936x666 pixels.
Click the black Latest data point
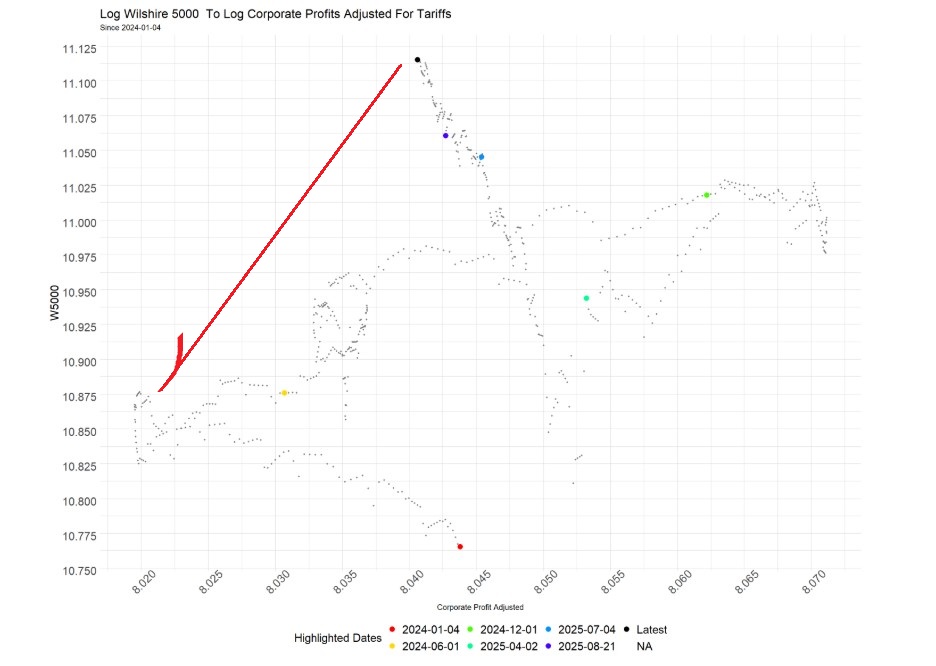point(417,60)
